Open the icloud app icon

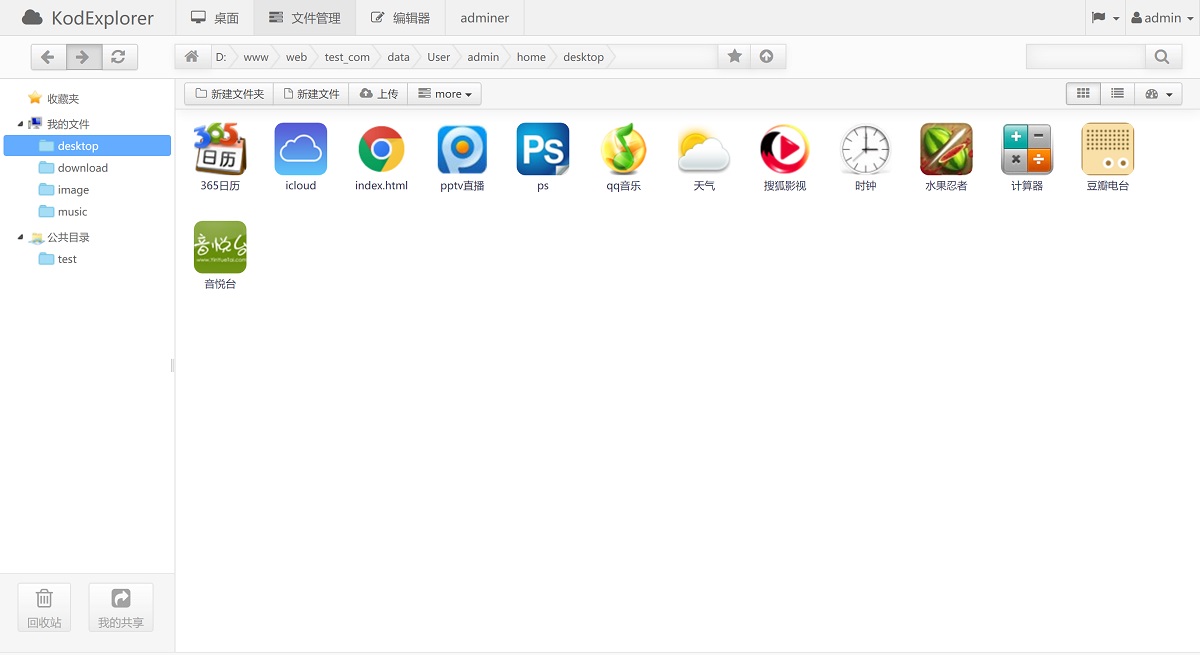click(x=301, y=149)
